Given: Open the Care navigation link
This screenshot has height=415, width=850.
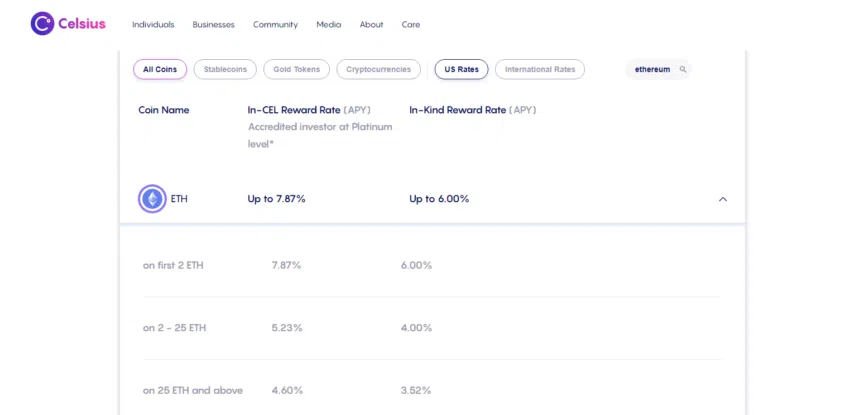Looking at the screenshot, I should tap(411, 24).
